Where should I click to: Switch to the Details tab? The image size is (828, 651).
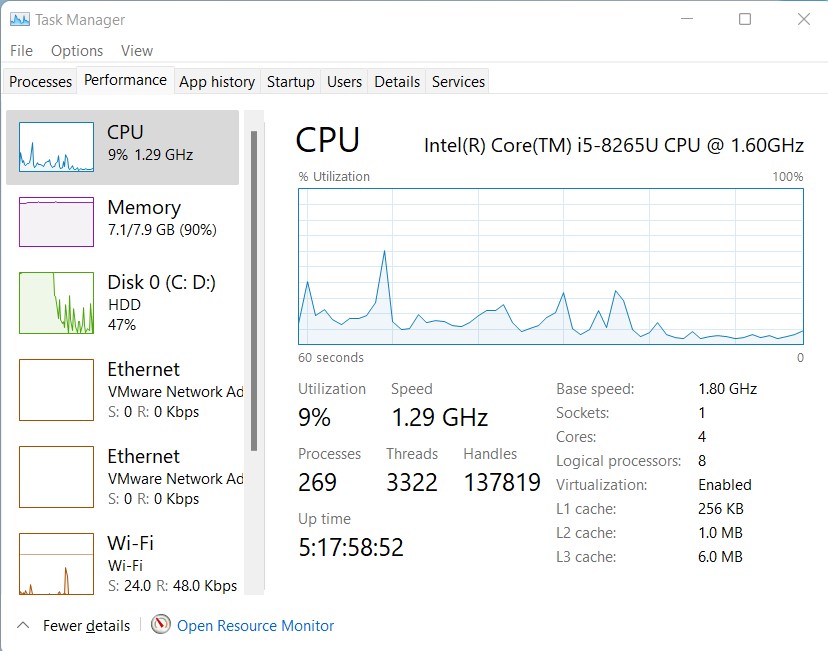[x=398, y=81]
